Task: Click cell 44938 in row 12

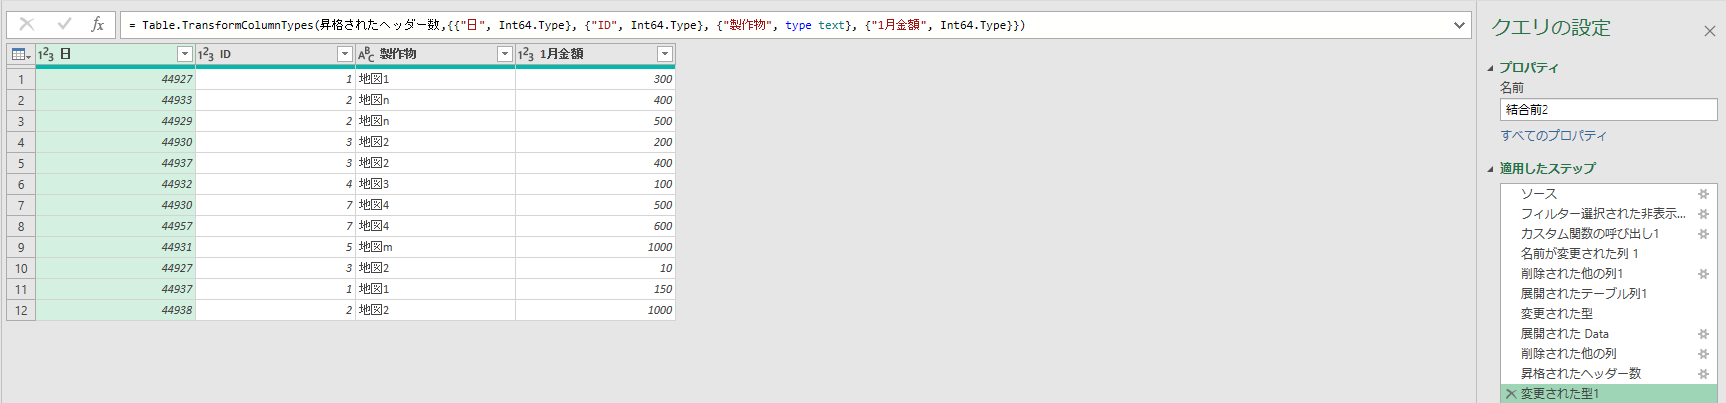Action: point(115,310)
